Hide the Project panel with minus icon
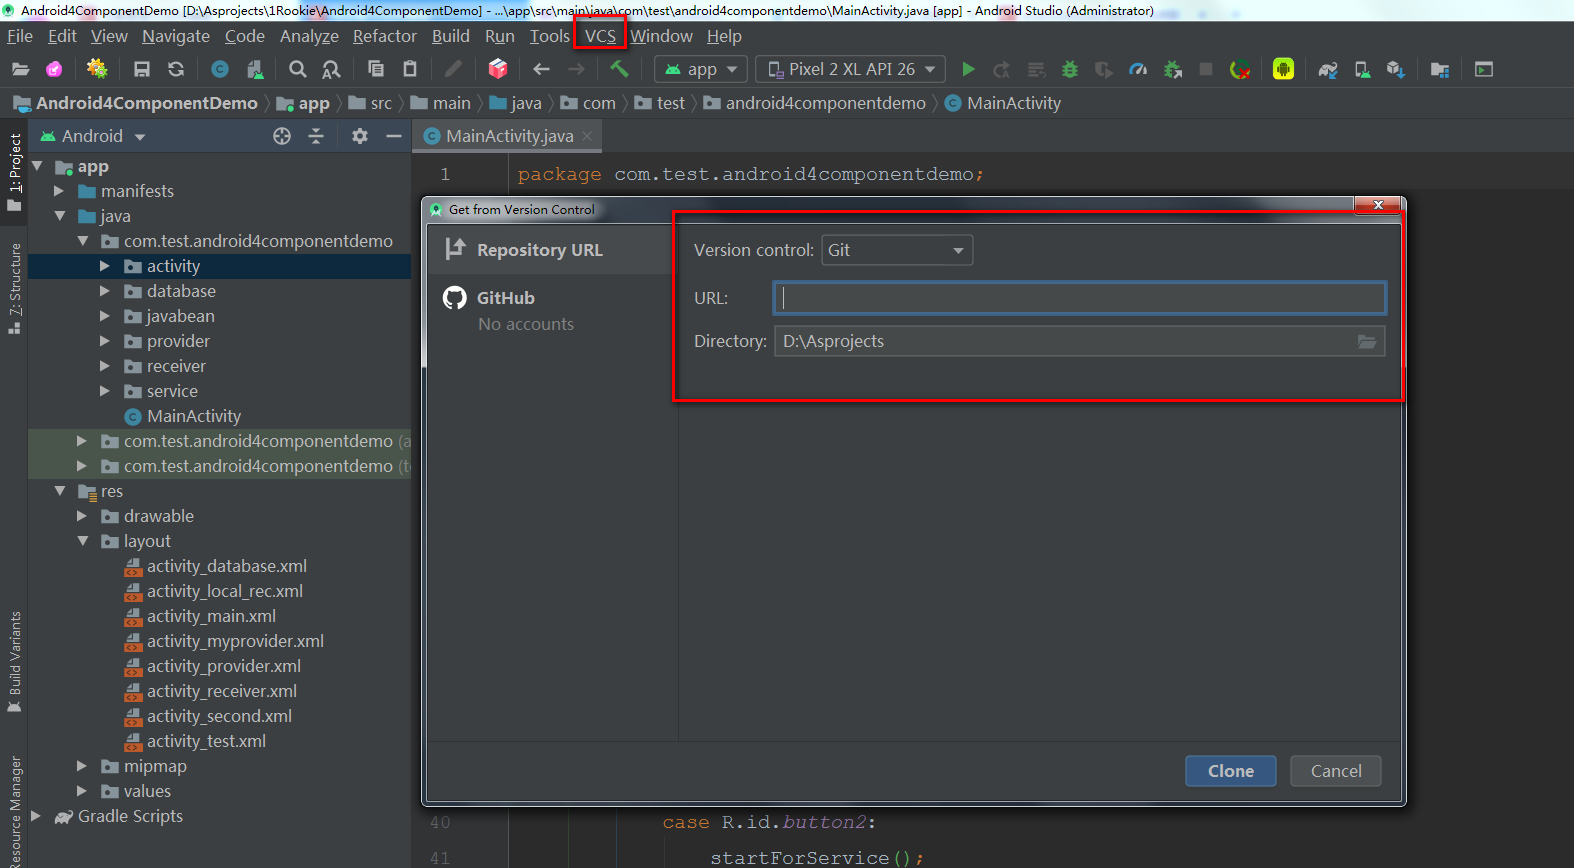Image resolution: width=1574 pixels, height=868 pixels. tap(394, 136)
